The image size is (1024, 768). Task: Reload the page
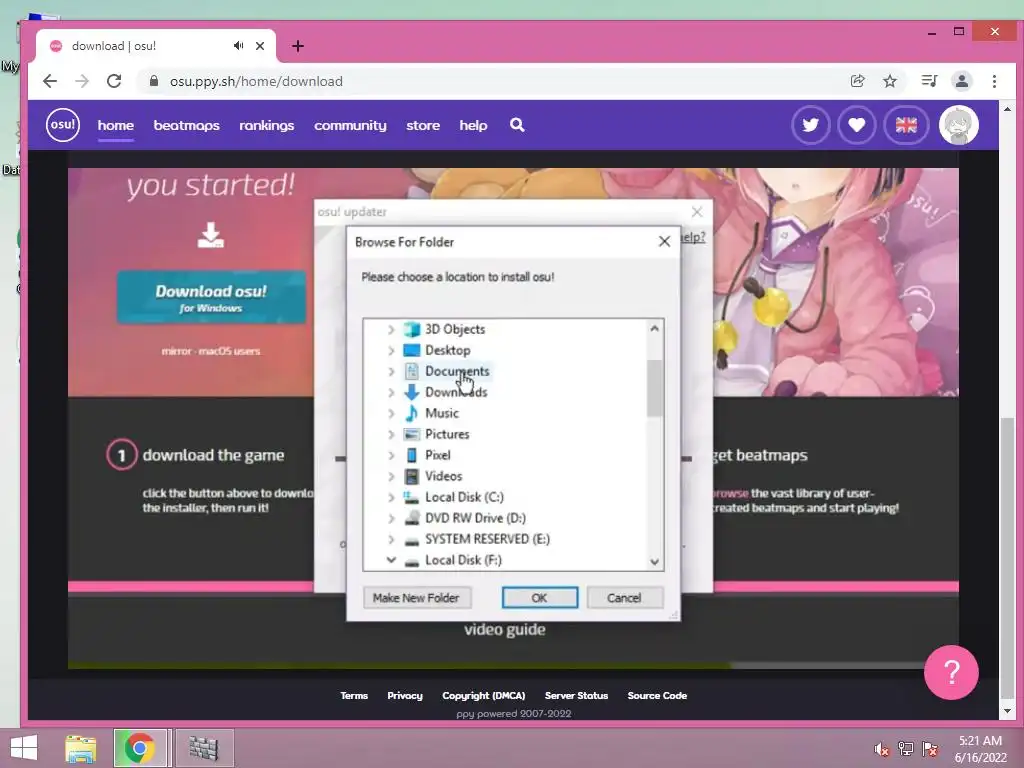click(114, 81)
